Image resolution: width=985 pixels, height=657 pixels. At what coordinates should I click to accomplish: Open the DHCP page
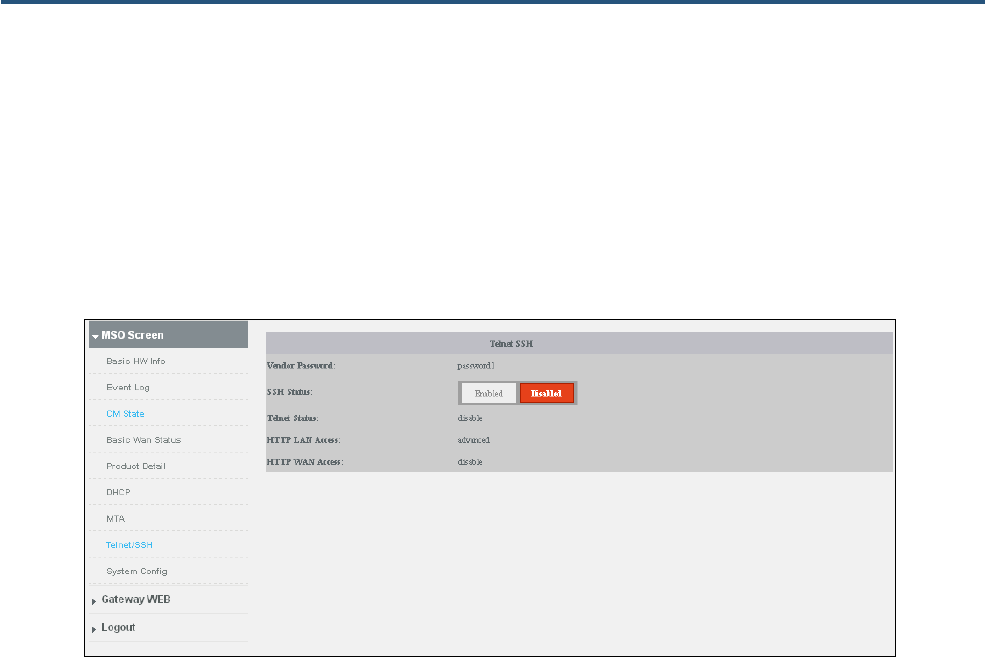click(118, 492)
